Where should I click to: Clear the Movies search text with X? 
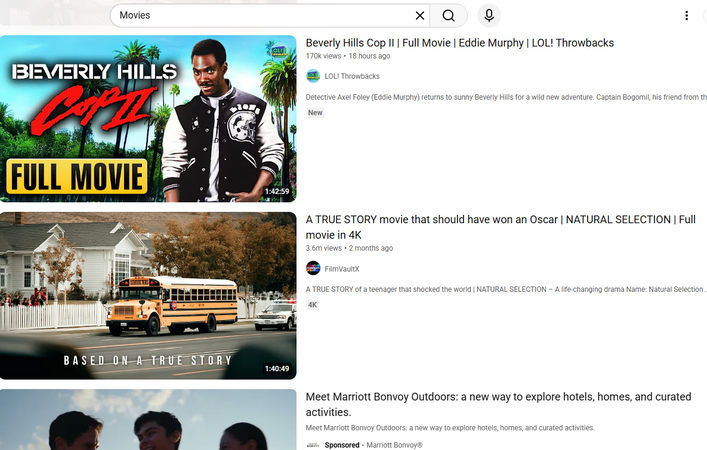click(x=420, y=16)
